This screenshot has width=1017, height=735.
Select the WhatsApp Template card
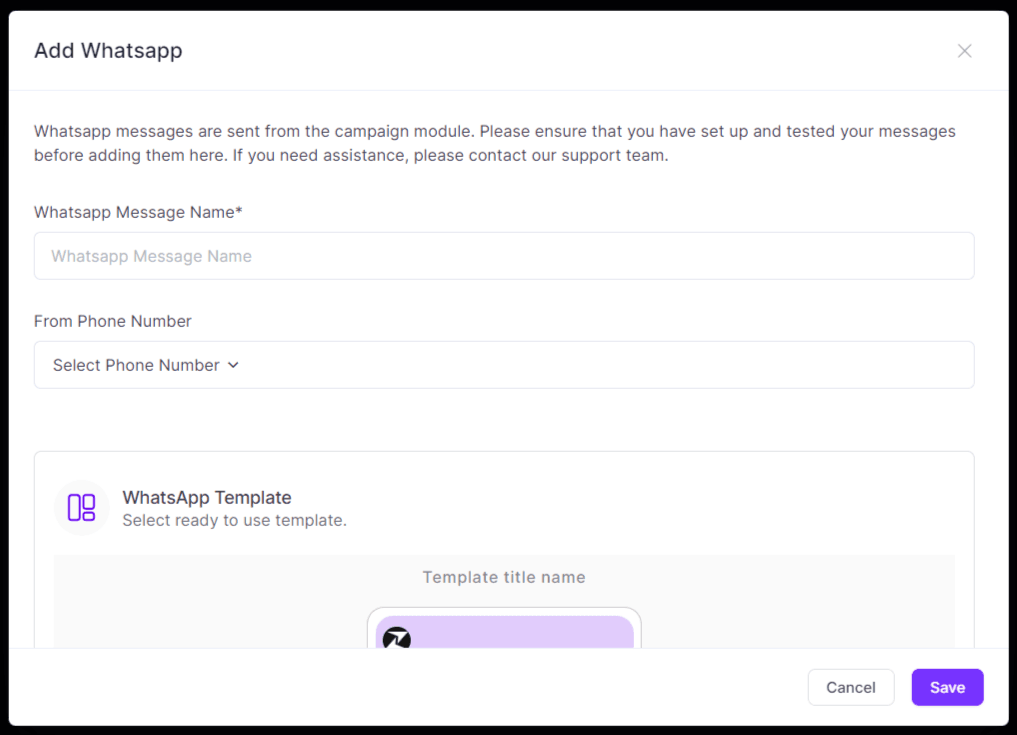(x=504, y=508)
